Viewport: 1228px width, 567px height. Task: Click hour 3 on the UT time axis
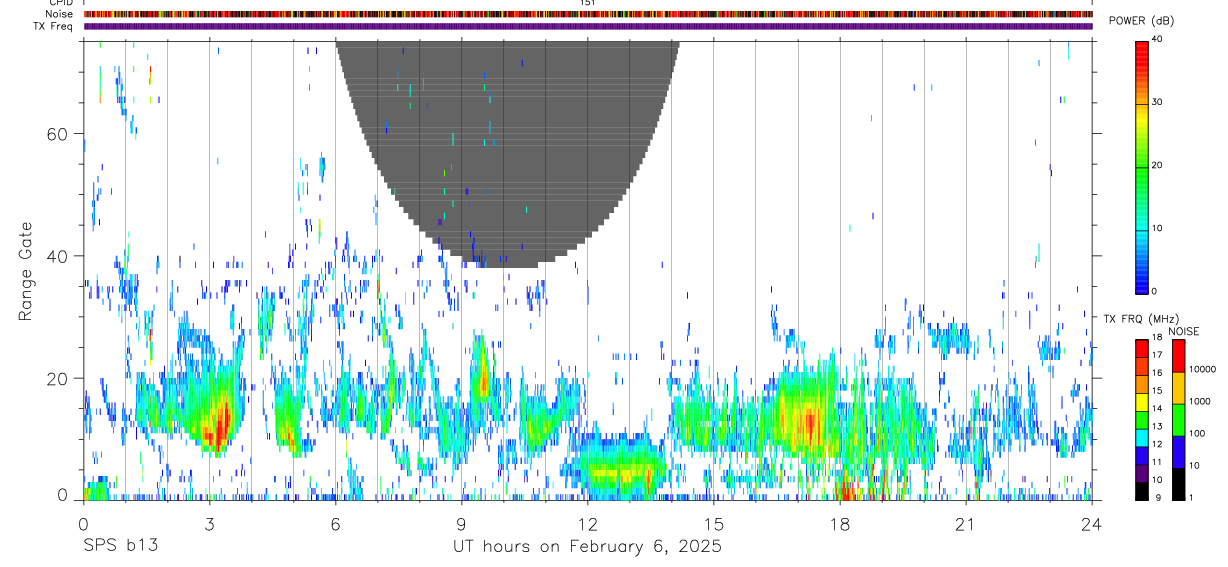click(x=209, y=523)
